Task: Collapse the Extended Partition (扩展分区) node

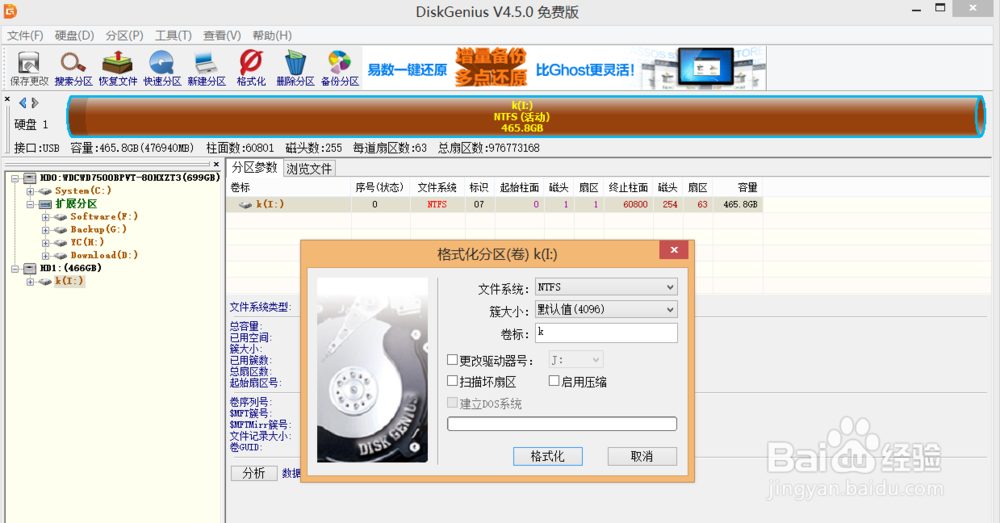Action: 30,204
